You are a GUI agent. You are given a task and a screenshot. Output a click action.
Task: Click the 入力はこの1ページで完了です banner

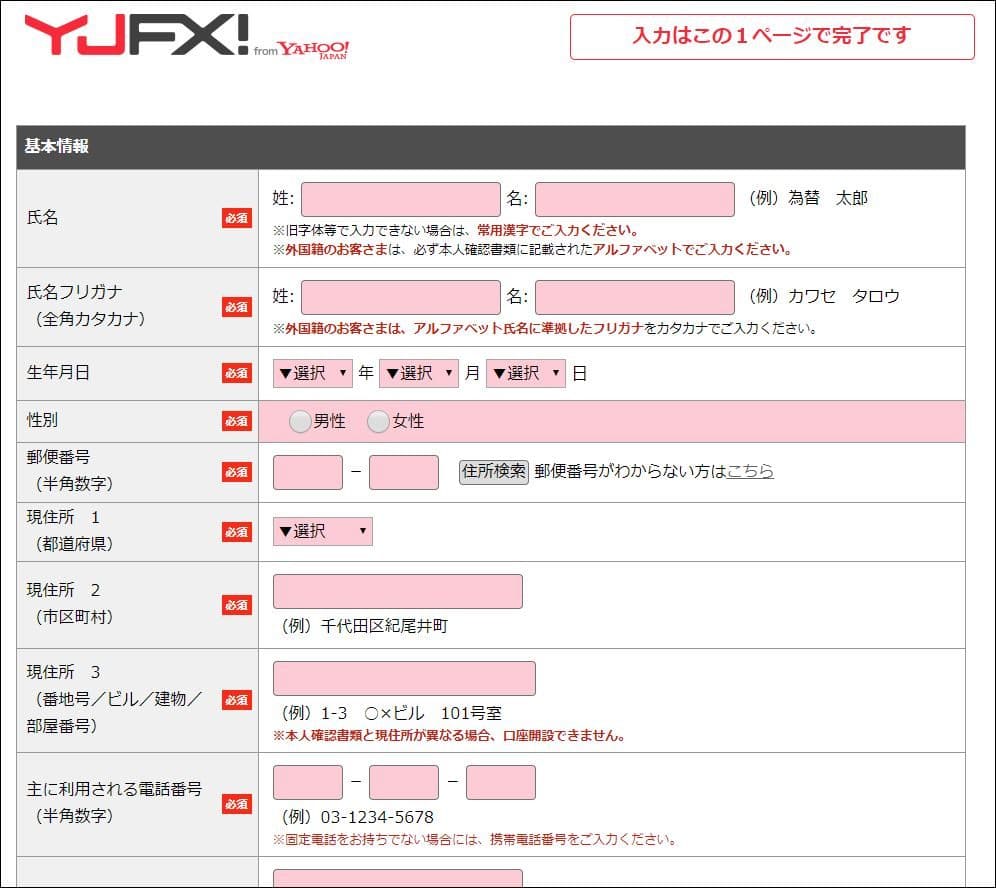772,37
